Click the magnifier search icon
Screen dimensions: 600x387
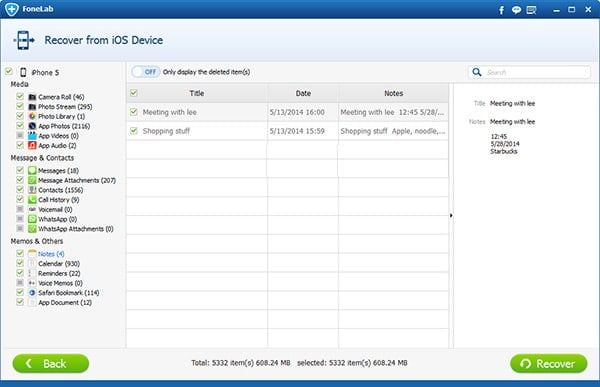tap(477, 72)
